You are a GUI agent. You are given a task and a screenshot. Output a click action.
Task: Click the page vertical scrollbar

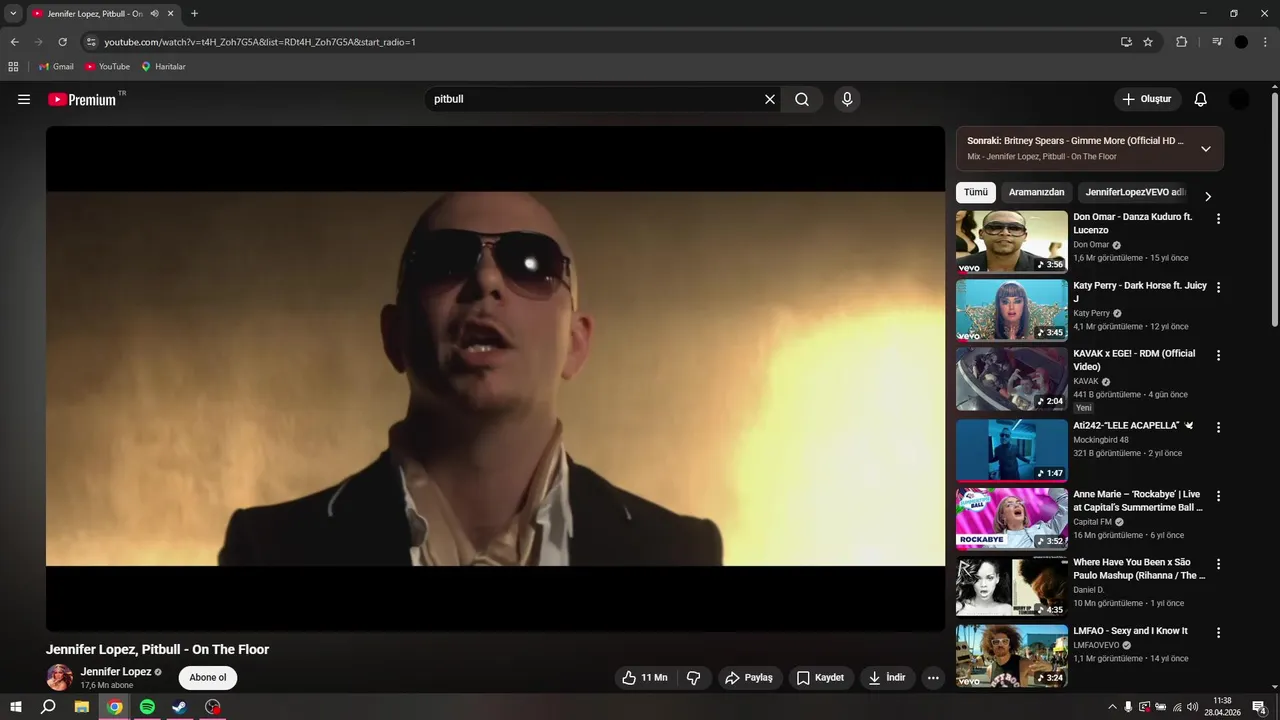[x=1275, y=208]
